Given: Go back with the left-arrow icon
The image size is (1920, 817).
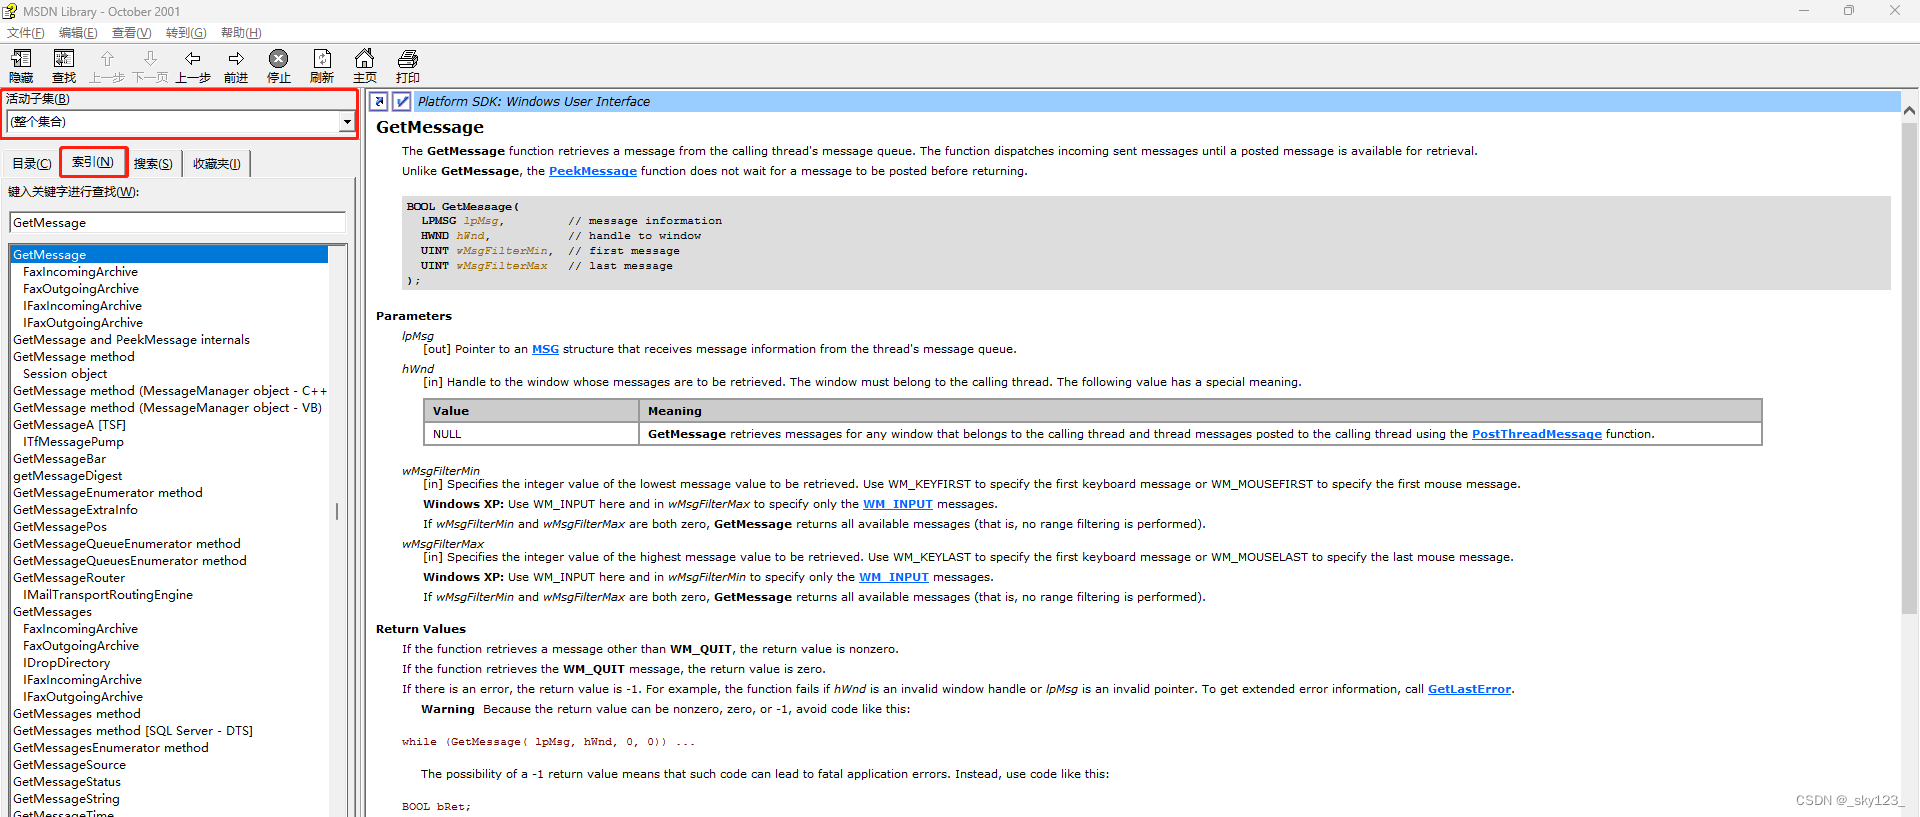Looking at the screenshot, I should [x=193, y=66].
